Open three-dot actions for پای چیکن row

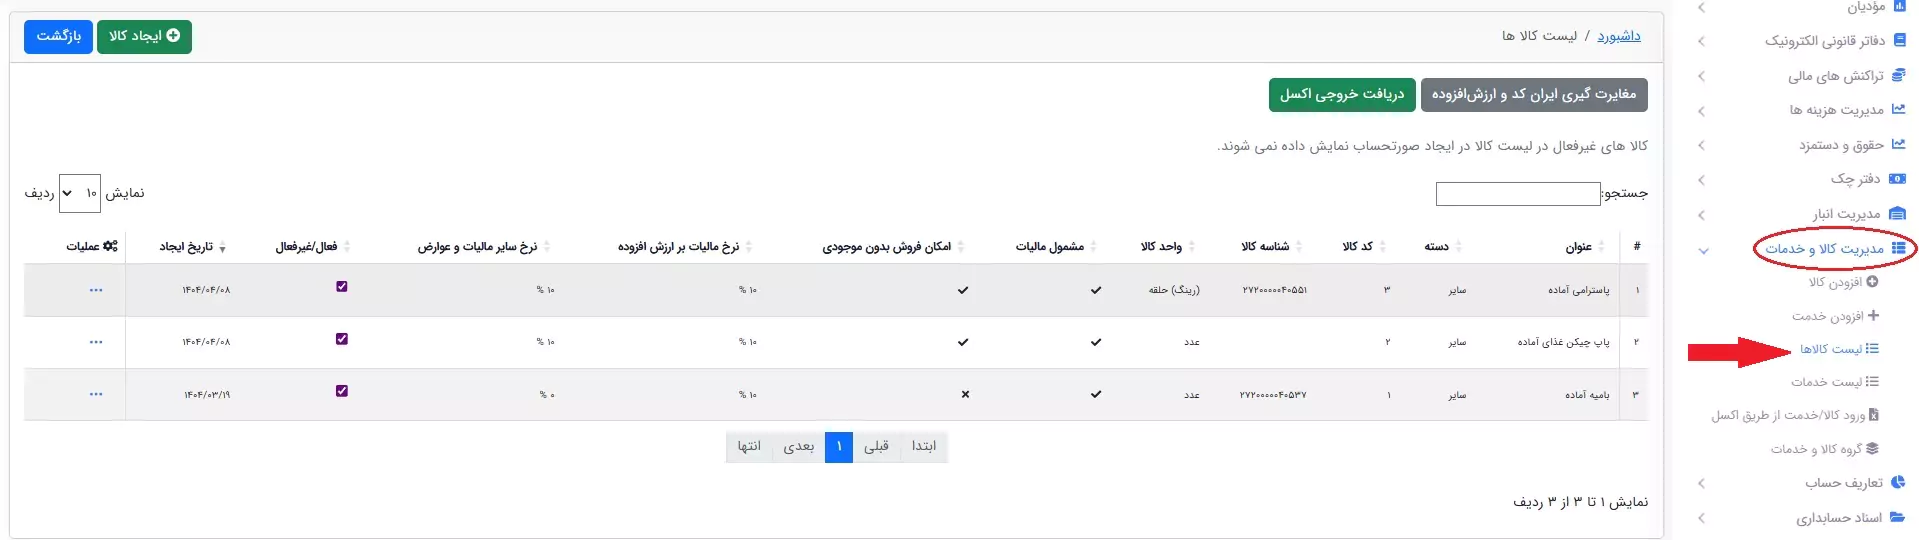[x=96, y=342]
